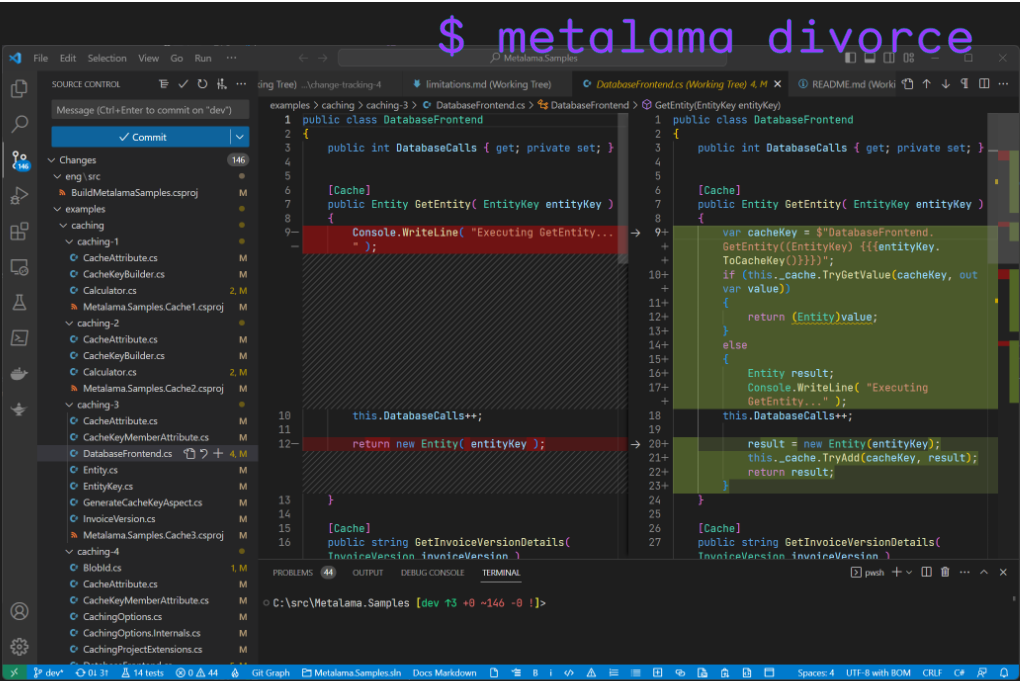Open the Testing flask view
This screenshot has width=1020, height=682.
[x=20, y=303]
